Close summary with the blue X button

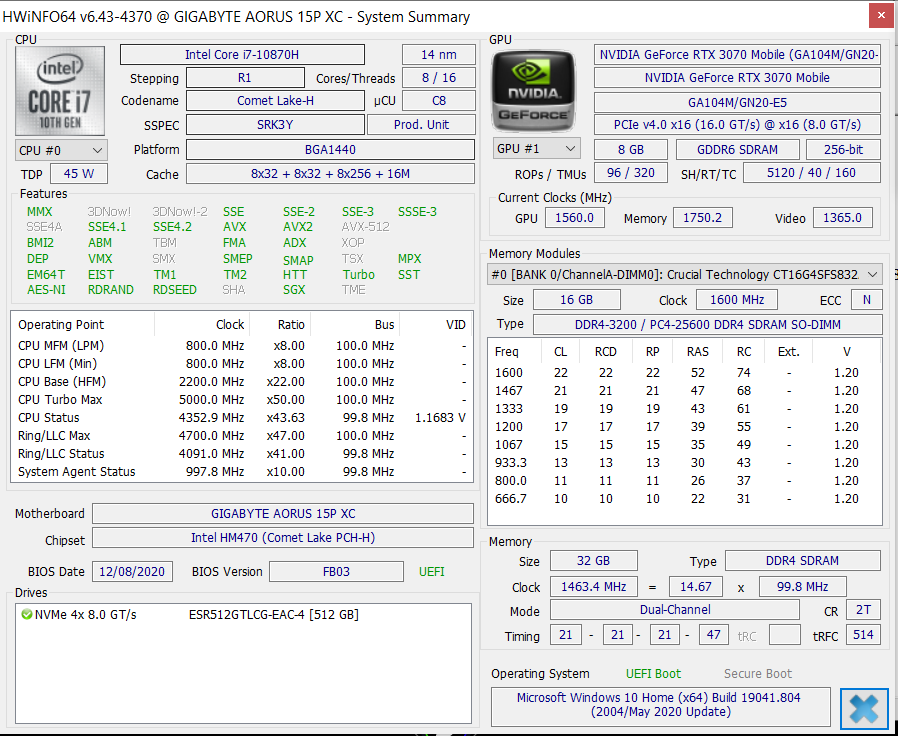point(864,708)
